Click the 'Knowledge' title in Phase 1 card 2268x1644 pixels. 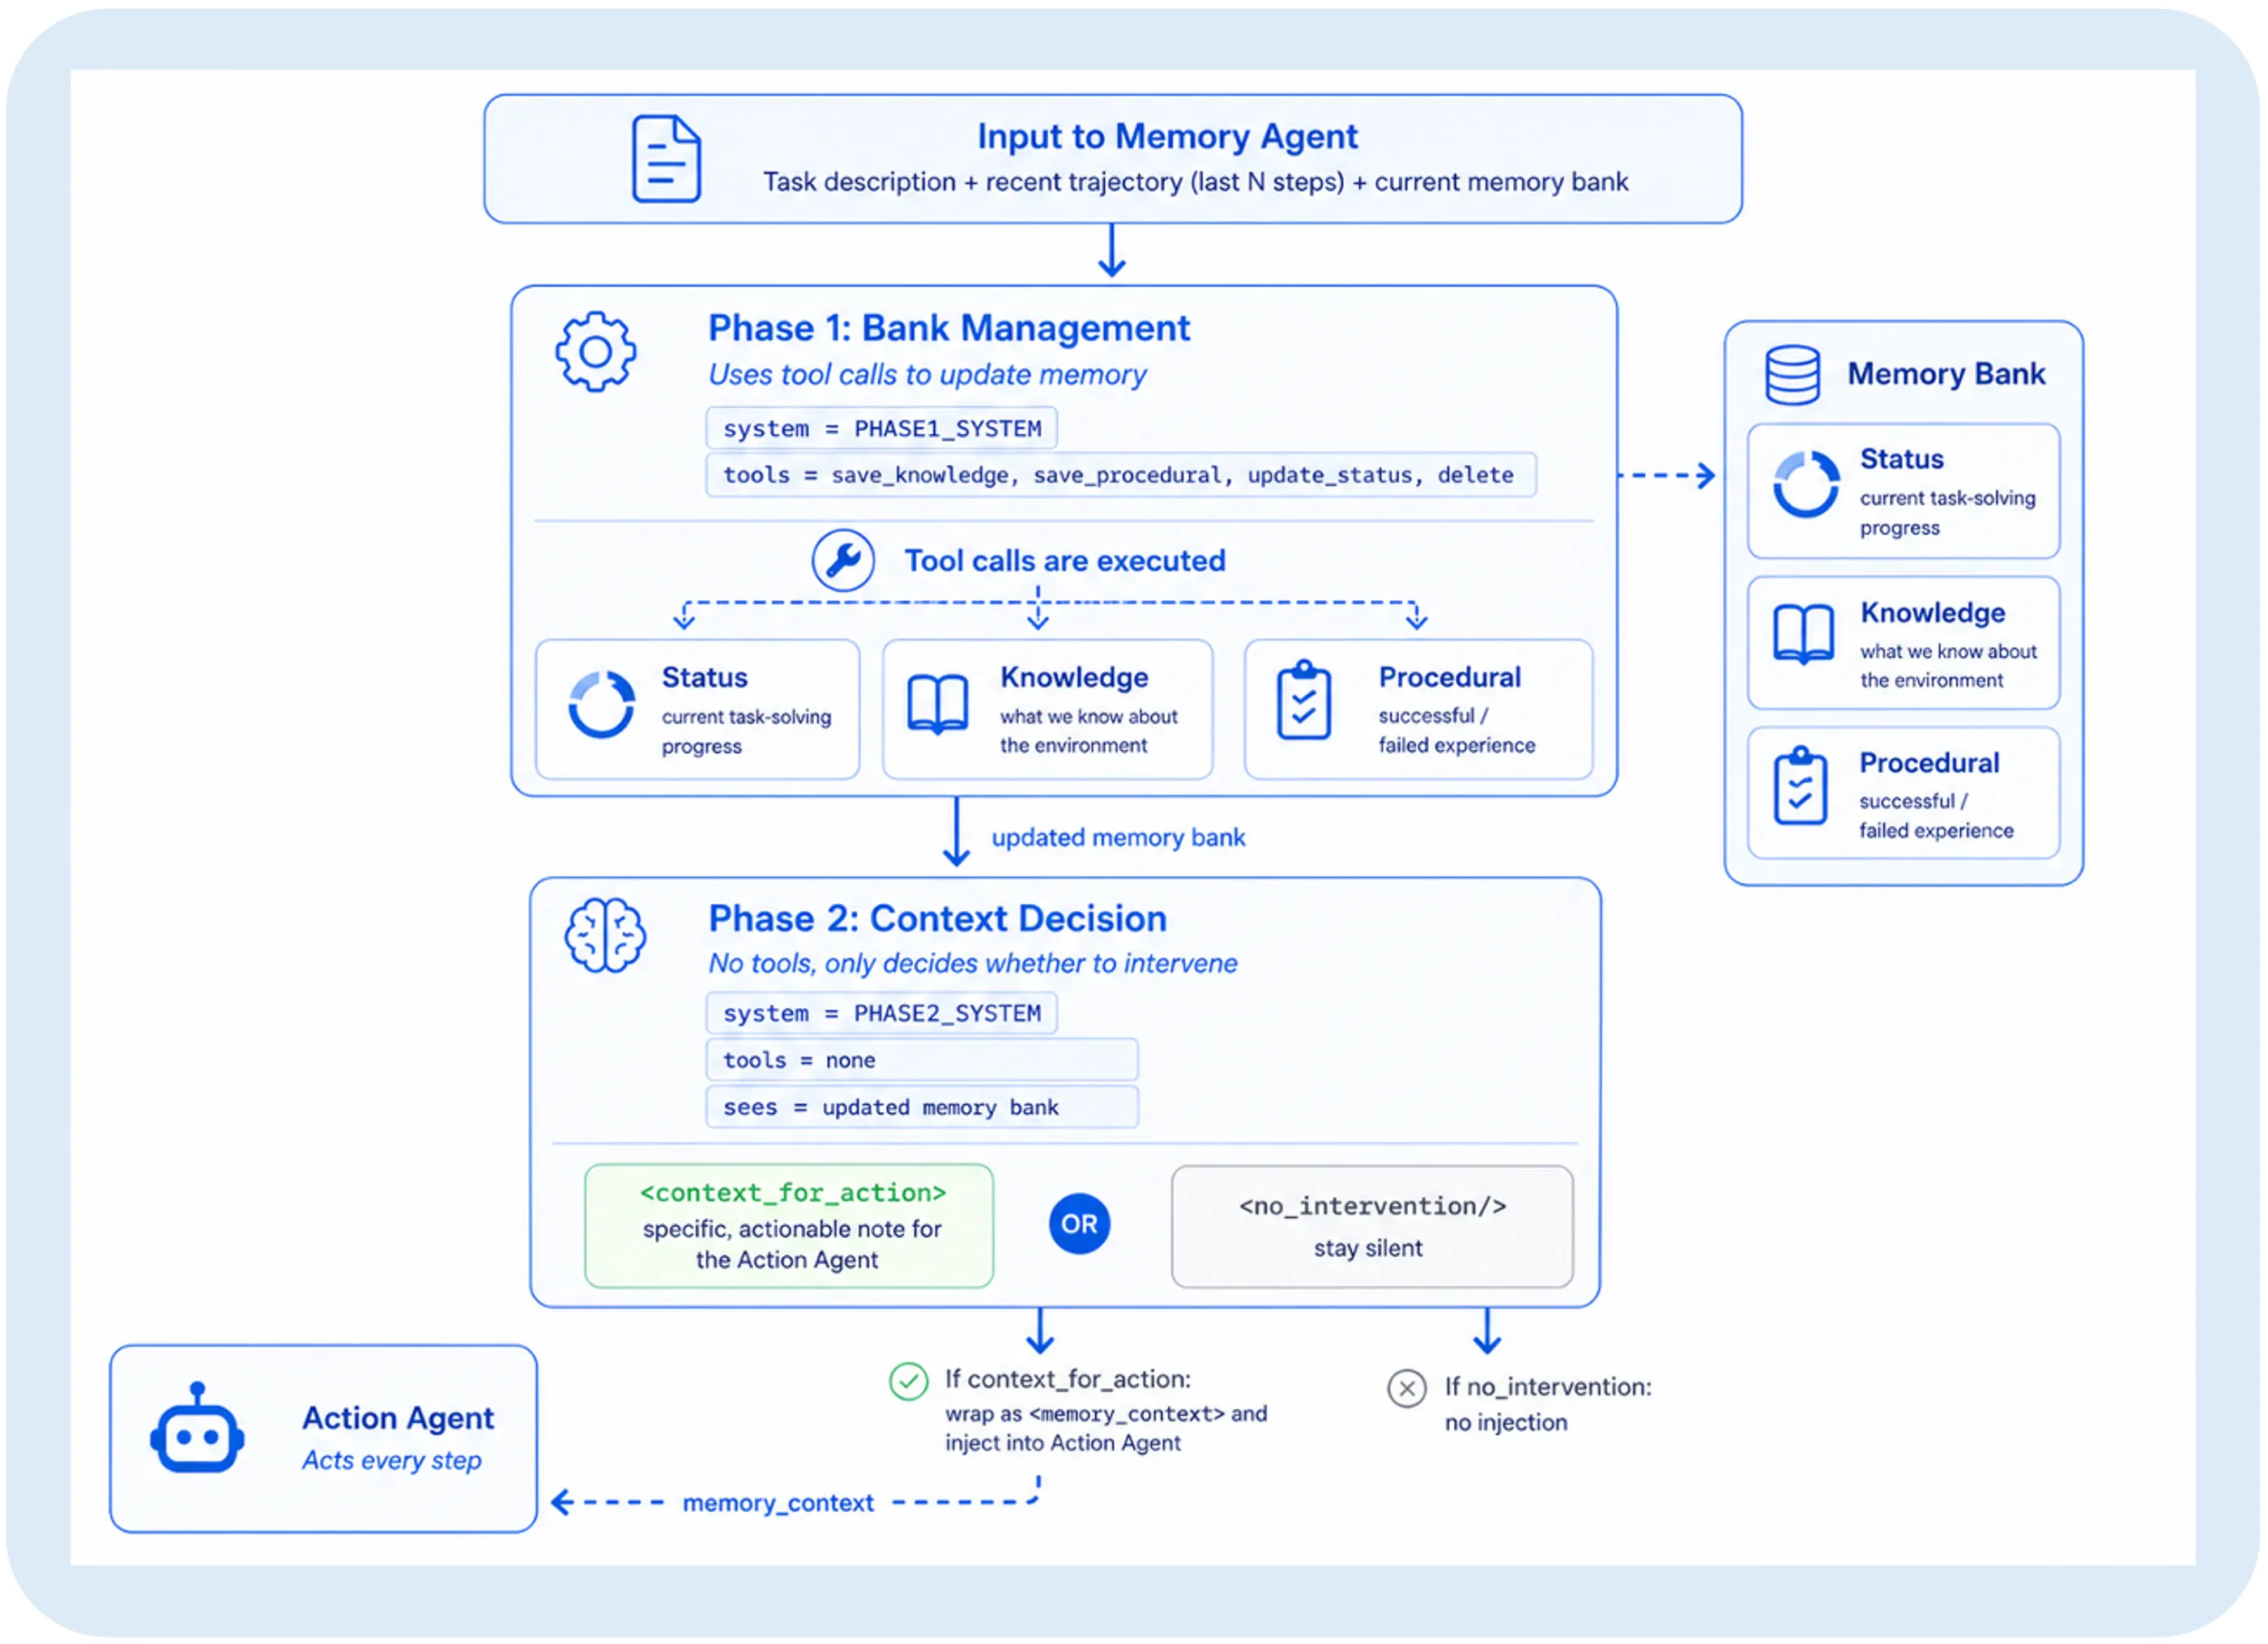[x=1074, y=678]
